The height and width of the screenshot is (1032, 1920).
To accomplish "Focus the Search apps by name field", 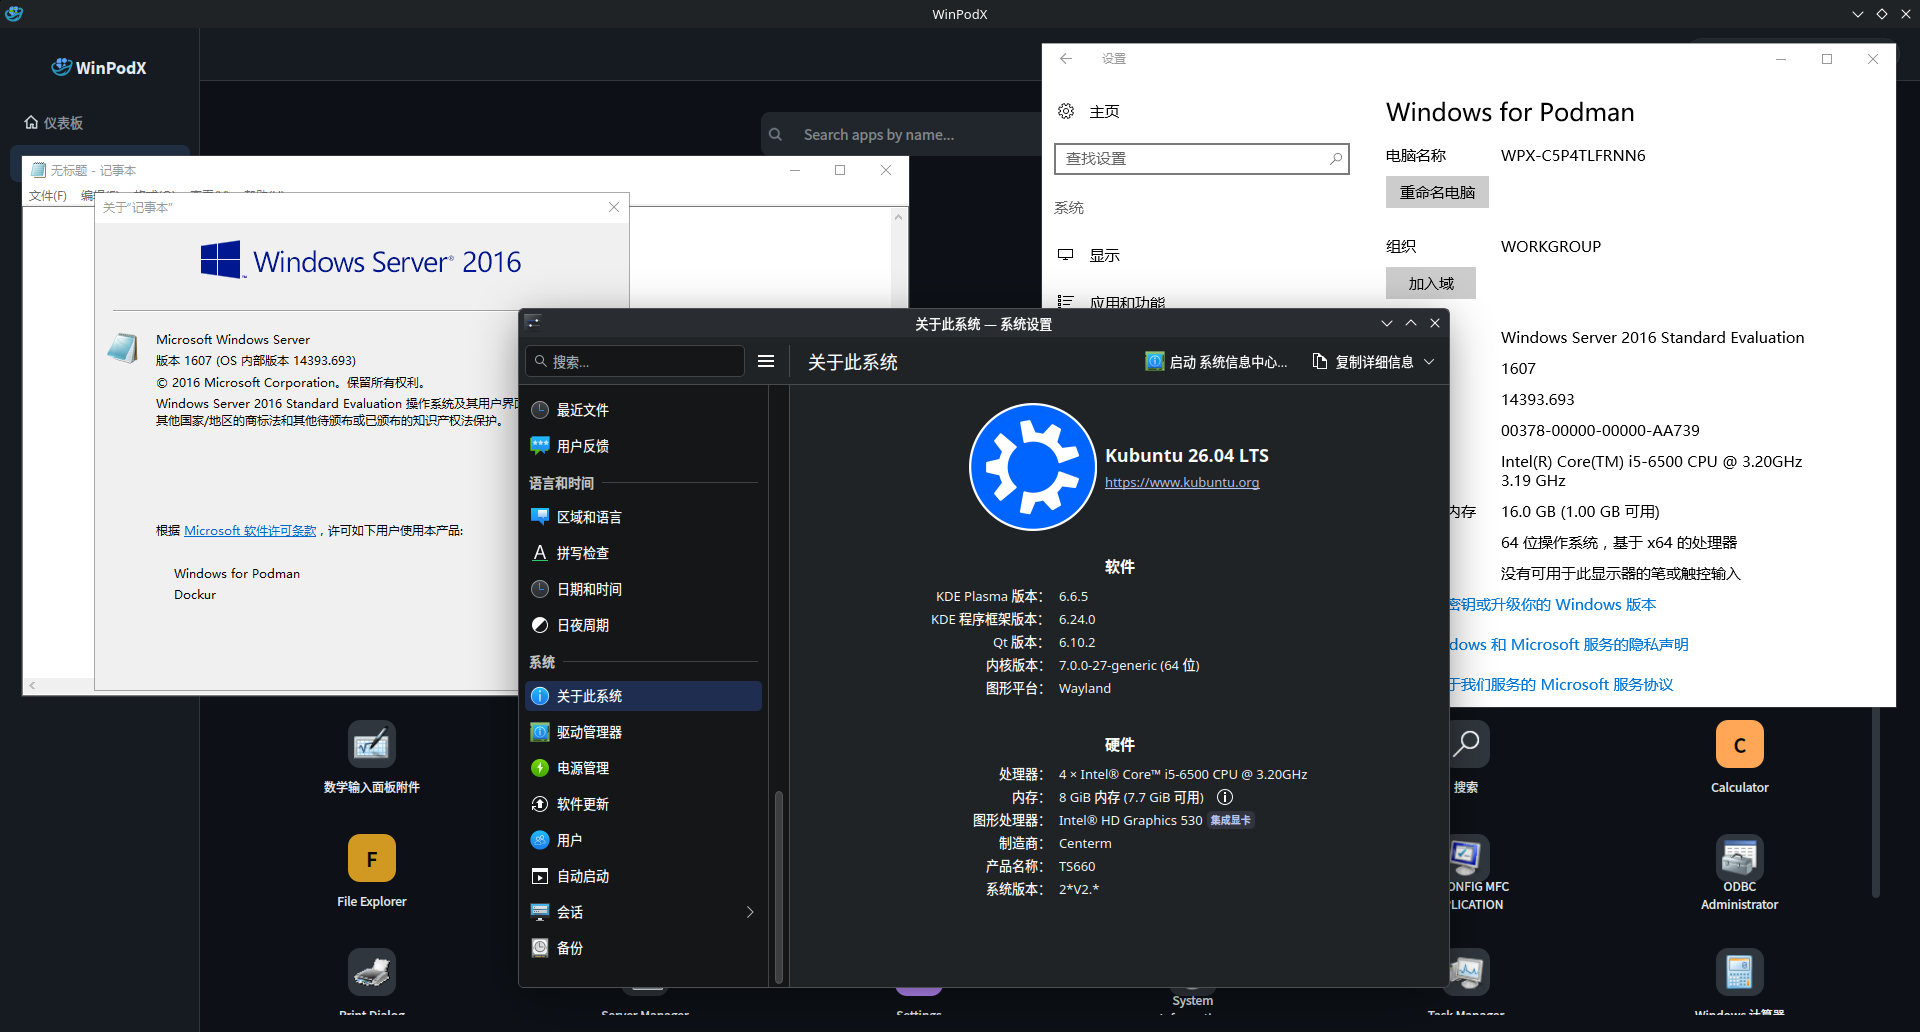I will [x=902, y=134].
